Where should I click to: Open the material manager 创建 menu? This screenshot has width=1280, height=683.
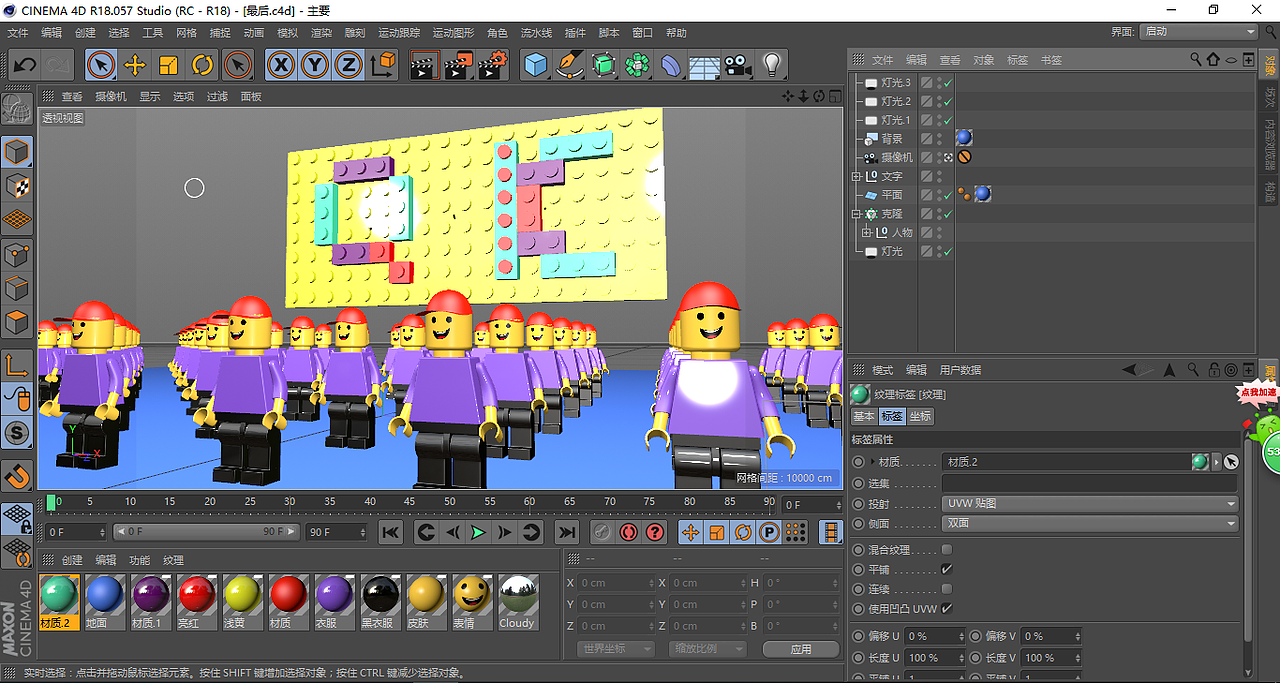pos(72,561)
